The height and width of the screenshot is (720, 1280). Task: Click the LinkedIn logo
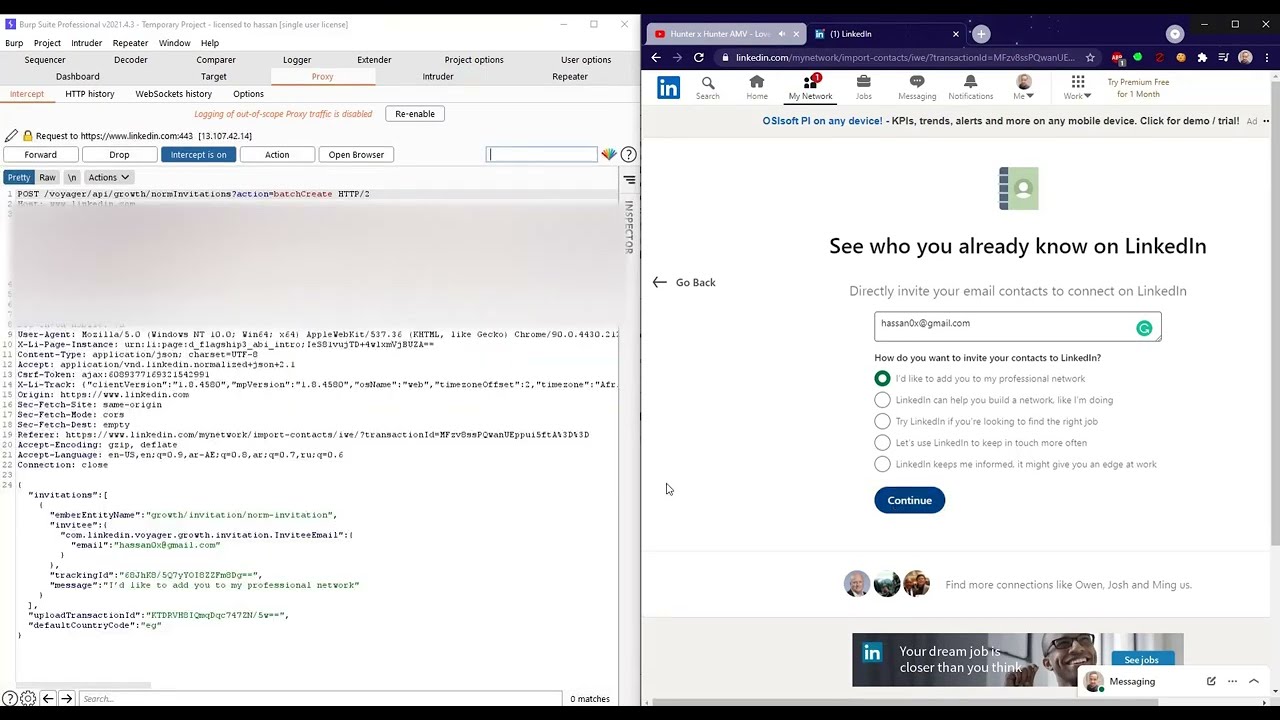tap(668, 88)
